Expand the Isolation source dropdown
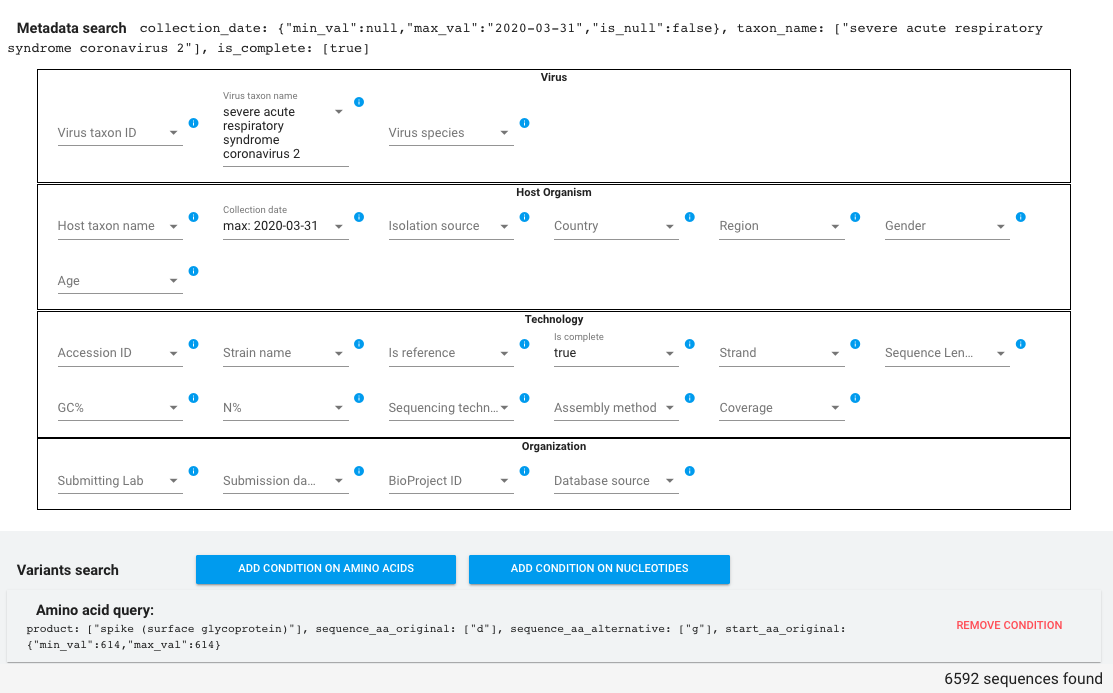Viewport: 1113px width, 693px height. (451, 226)
